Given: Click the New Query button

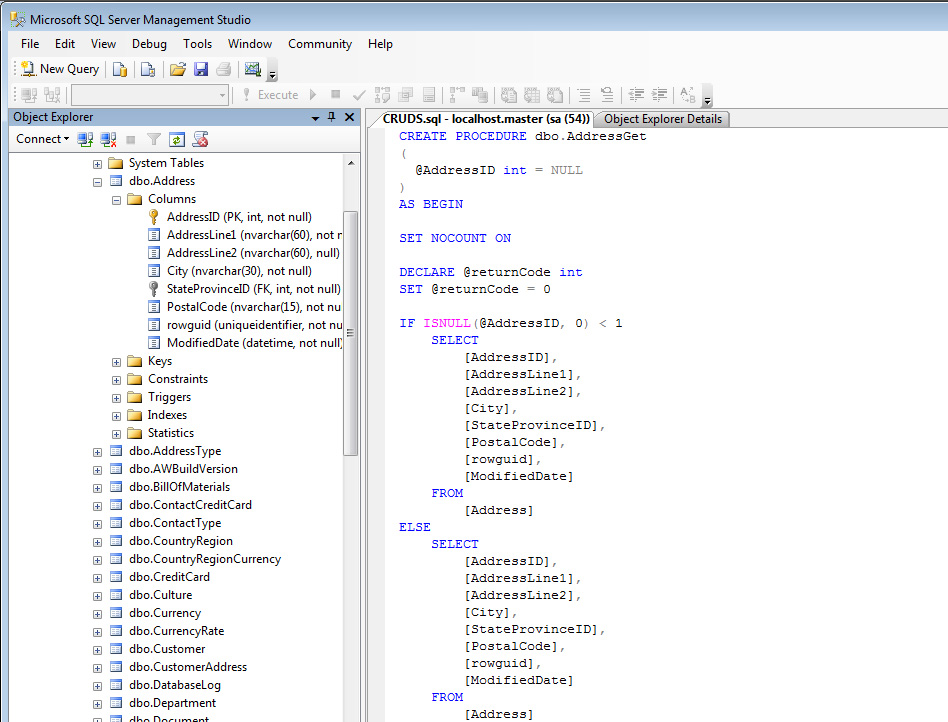Looking at the screenshot, I should [60, 69].
